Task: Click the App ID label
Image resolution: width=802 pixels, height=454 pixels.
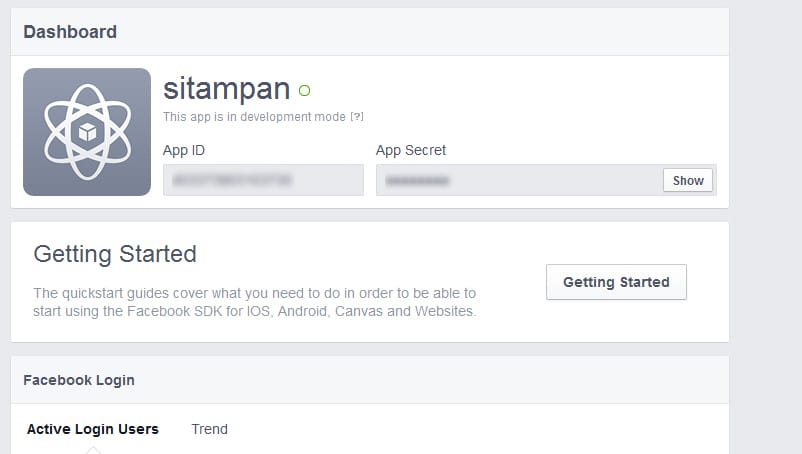Action: tap(184, 150)
